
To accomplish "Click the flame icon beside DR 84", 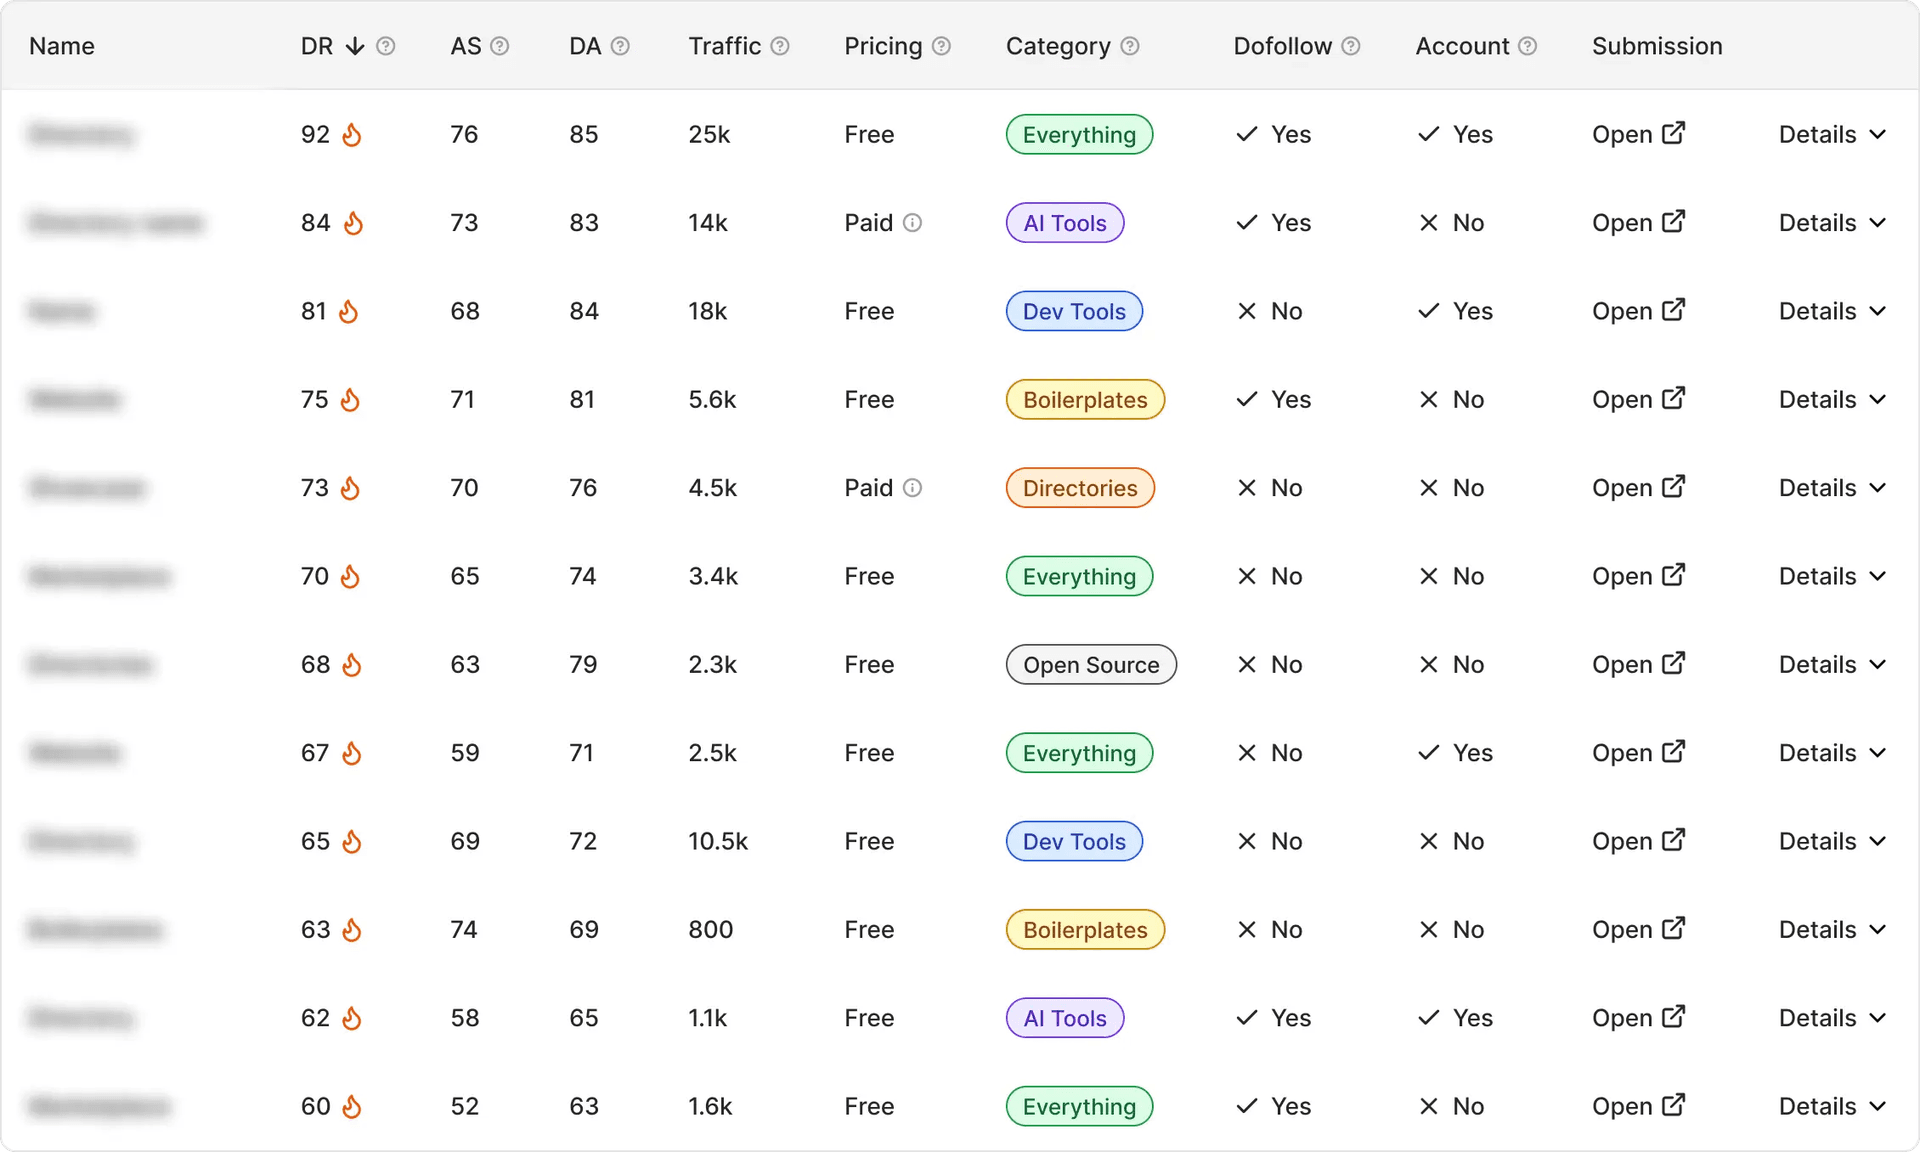I will click(x=353, y=222).
